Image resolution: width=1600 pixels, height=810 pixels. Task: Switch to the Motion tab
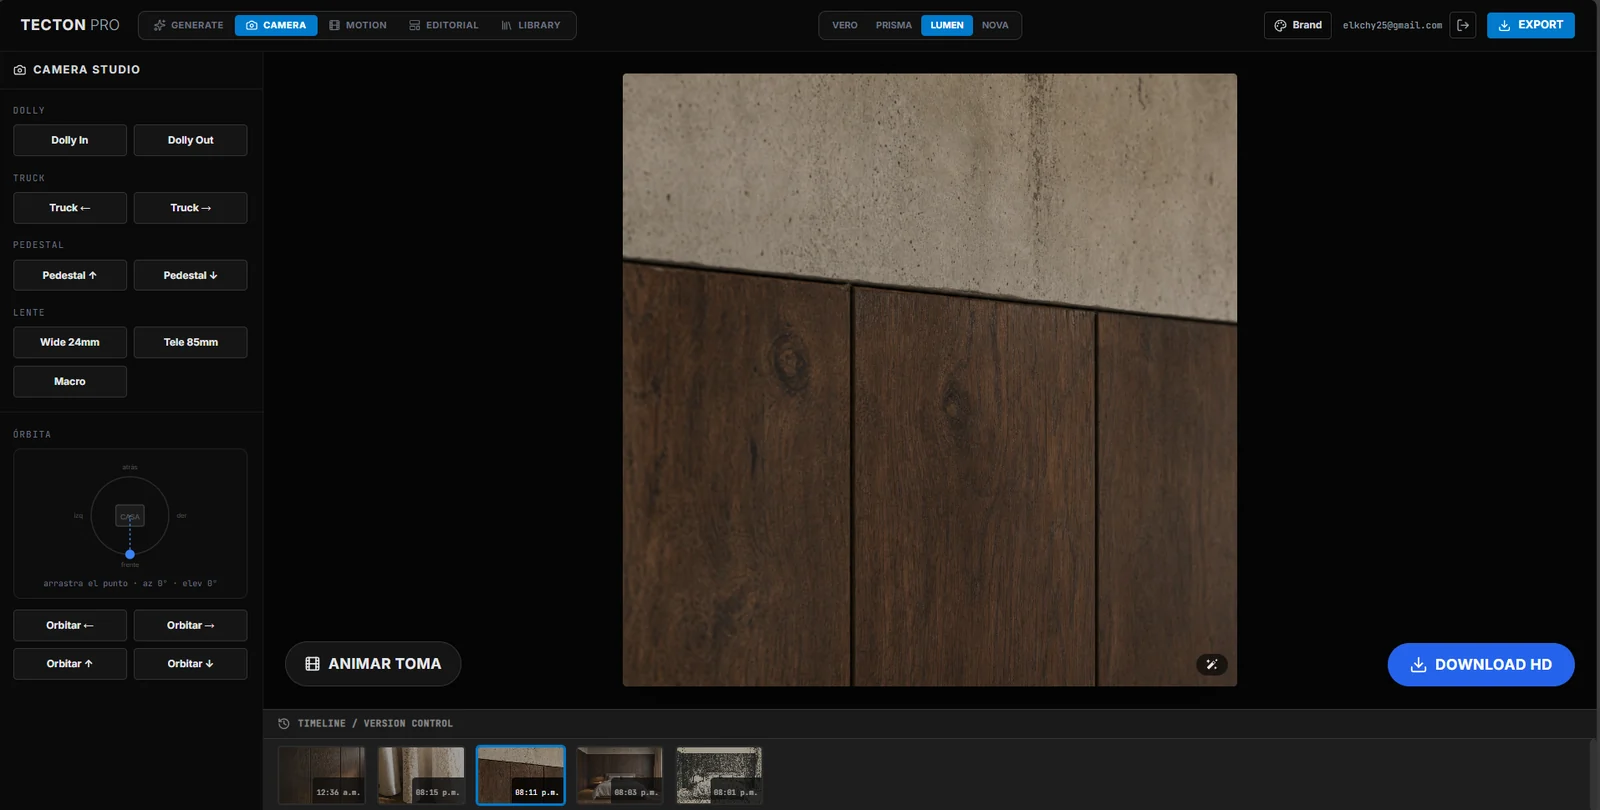click(358, 25)
